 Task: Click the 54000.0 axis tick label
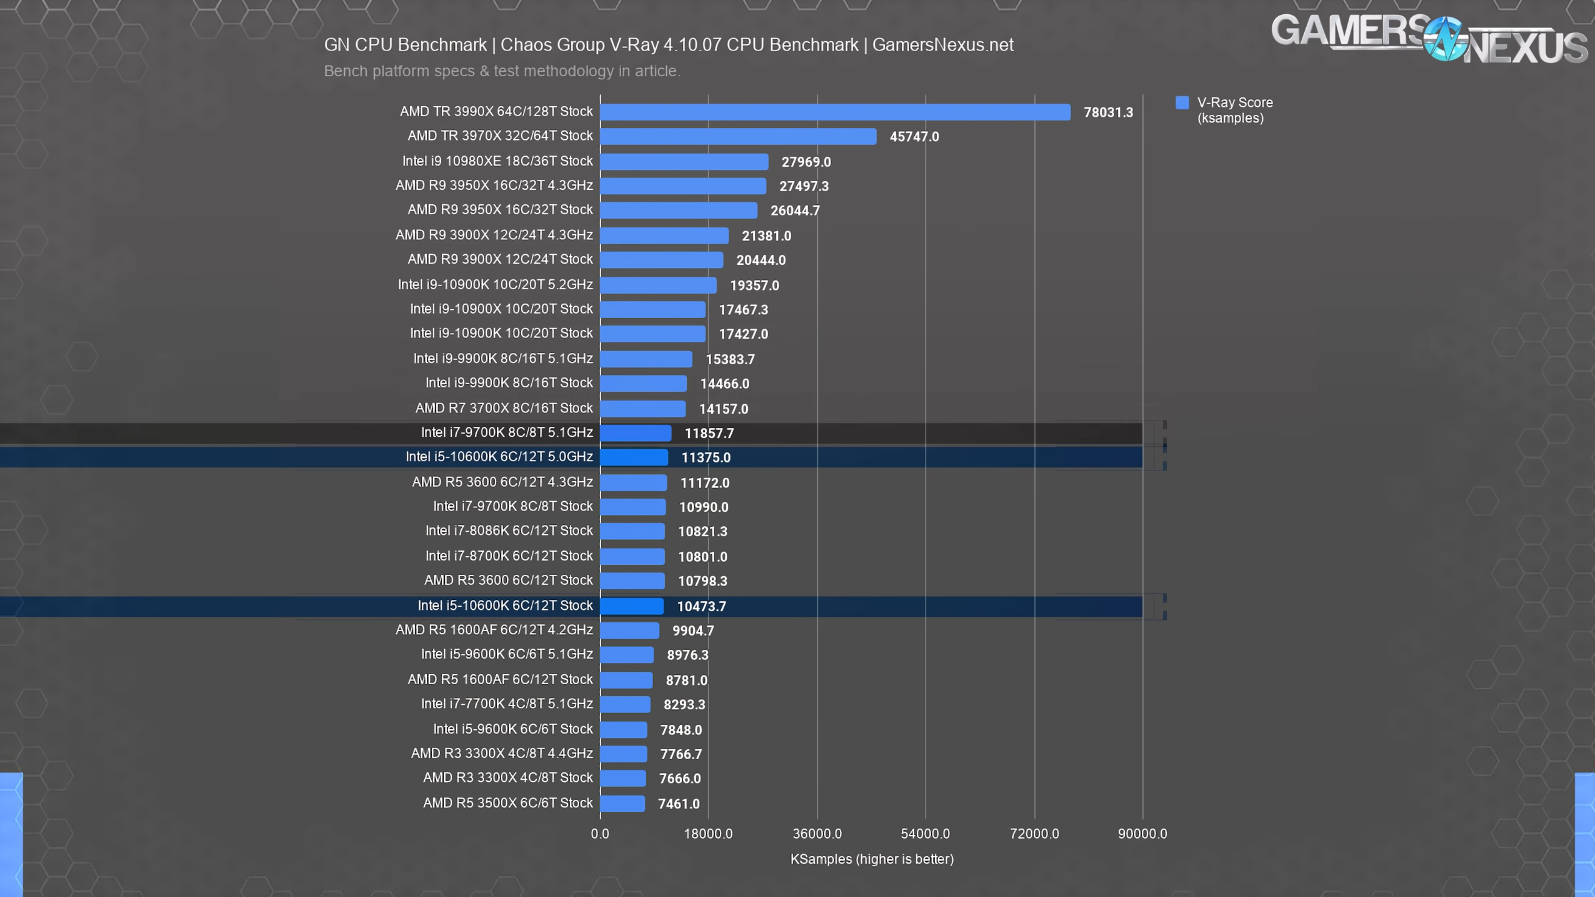point(925,834)
